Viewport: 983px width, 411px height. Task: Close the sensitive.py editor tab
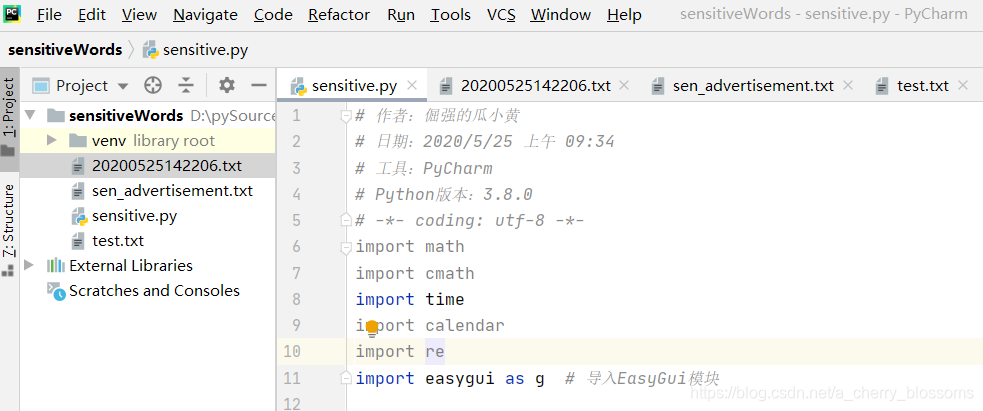tap(413, 86)
